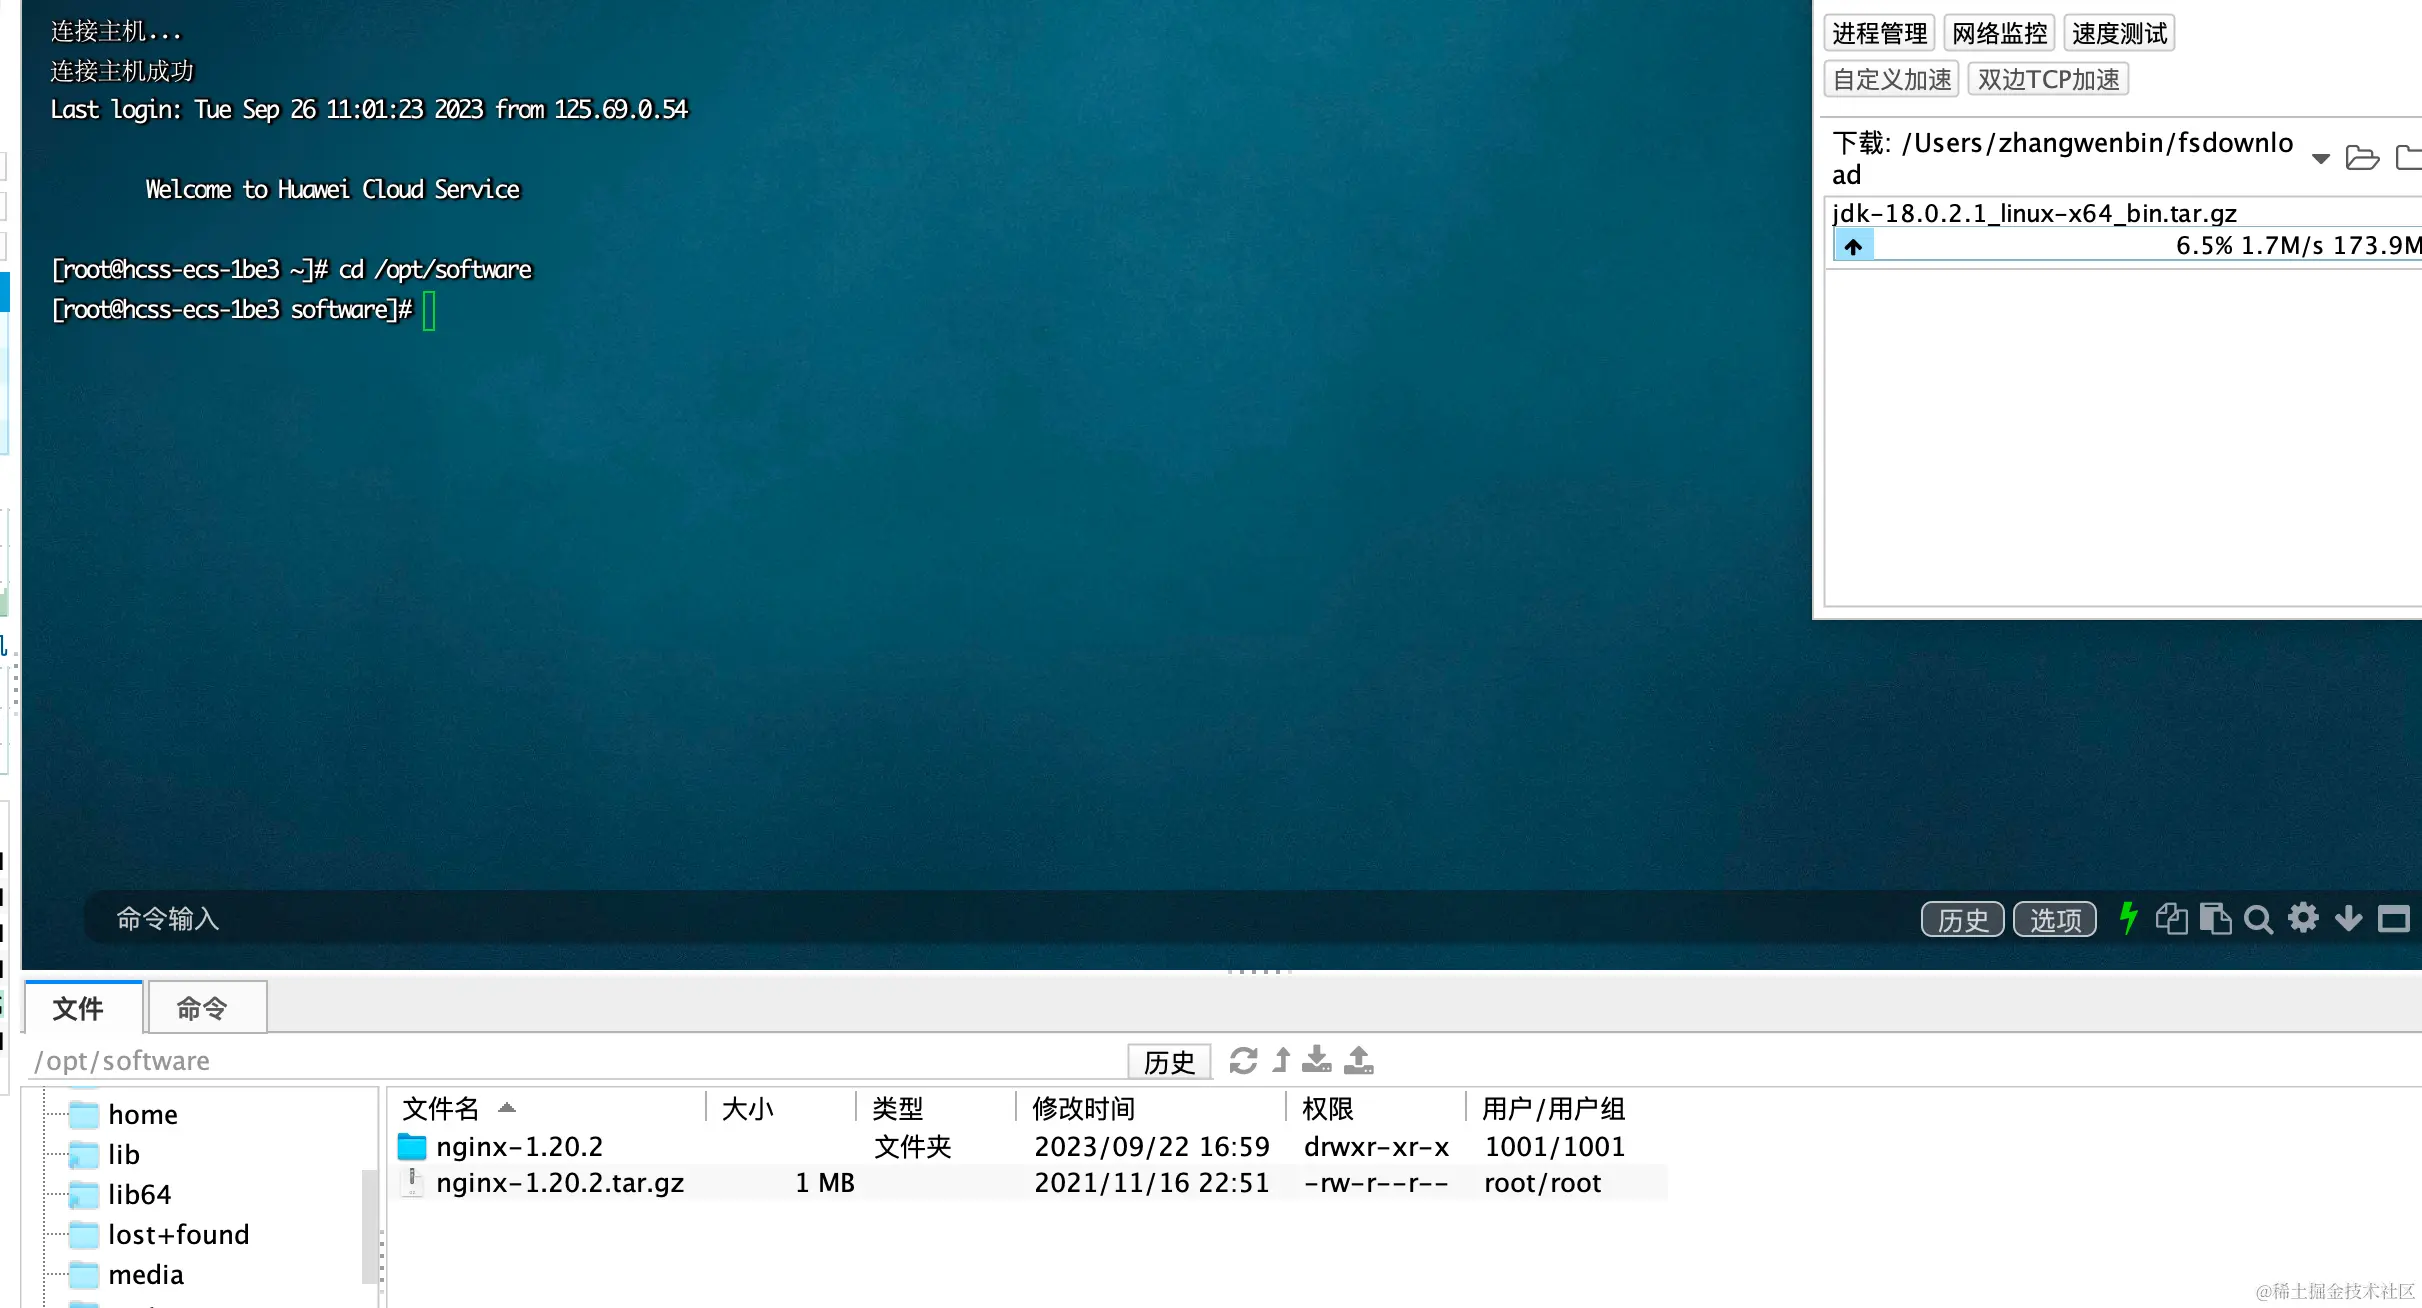Sort by 文件名 column header

[x=441, y=1108]
